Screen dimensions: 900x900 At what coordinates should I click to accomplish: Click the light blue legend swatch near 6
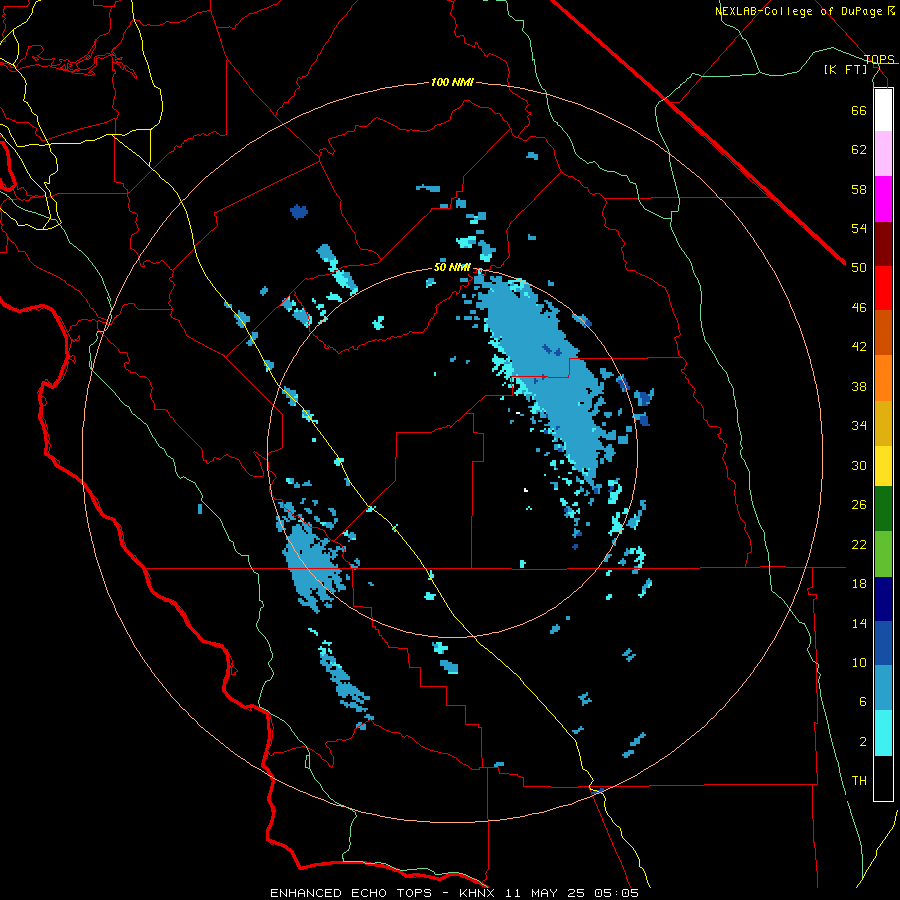[883, 688]
